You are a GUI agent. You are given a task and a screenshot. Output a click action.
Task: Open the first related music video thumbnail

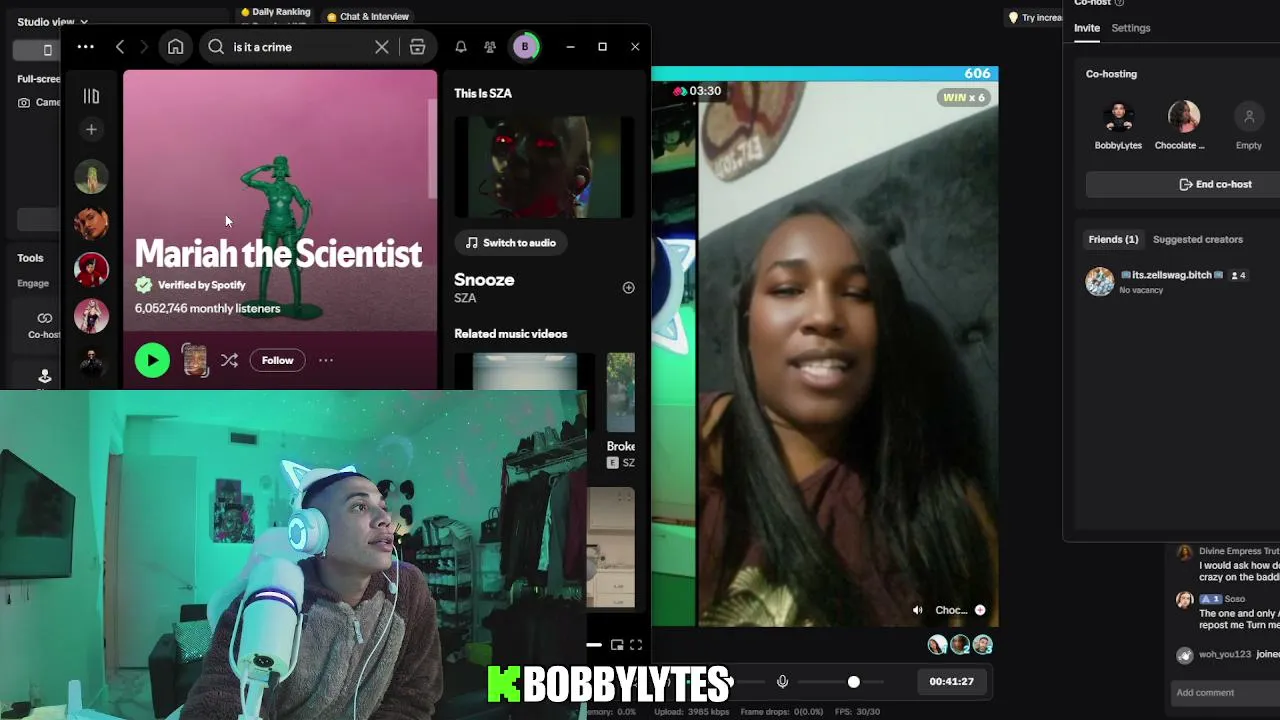[x=524, y=371]
